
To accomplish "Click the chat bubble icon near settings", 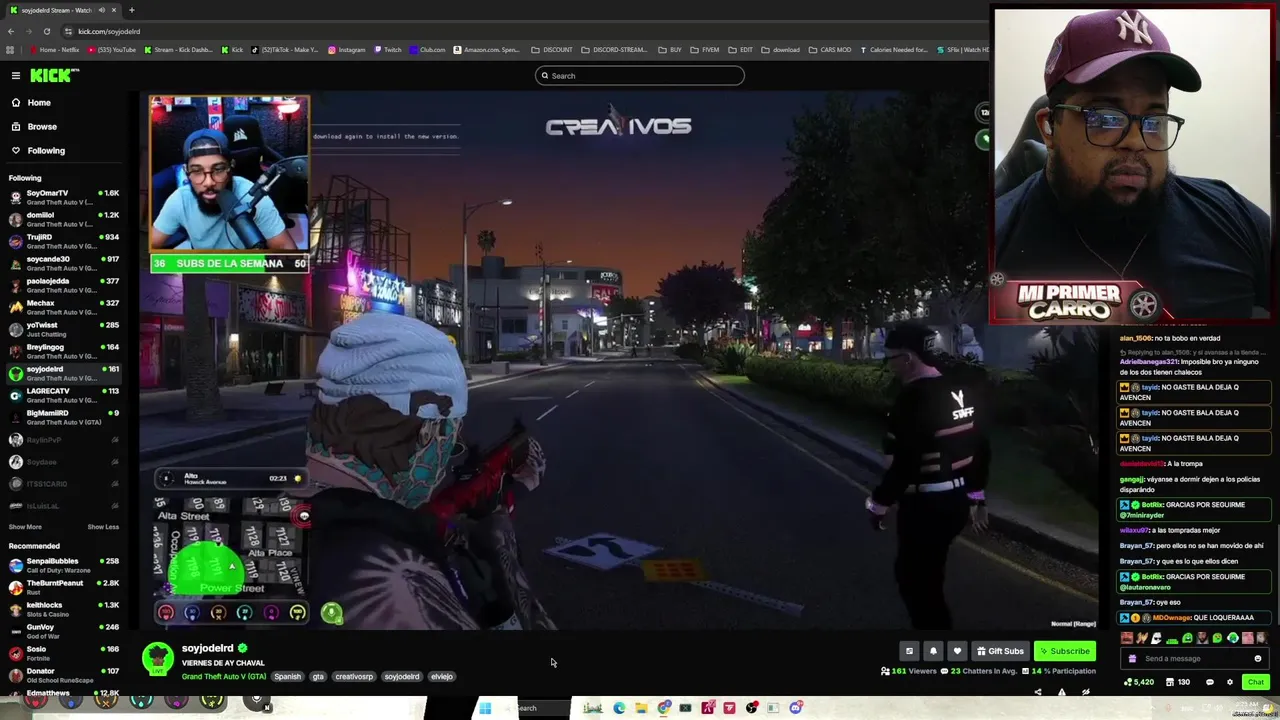I will point(1209,682).
